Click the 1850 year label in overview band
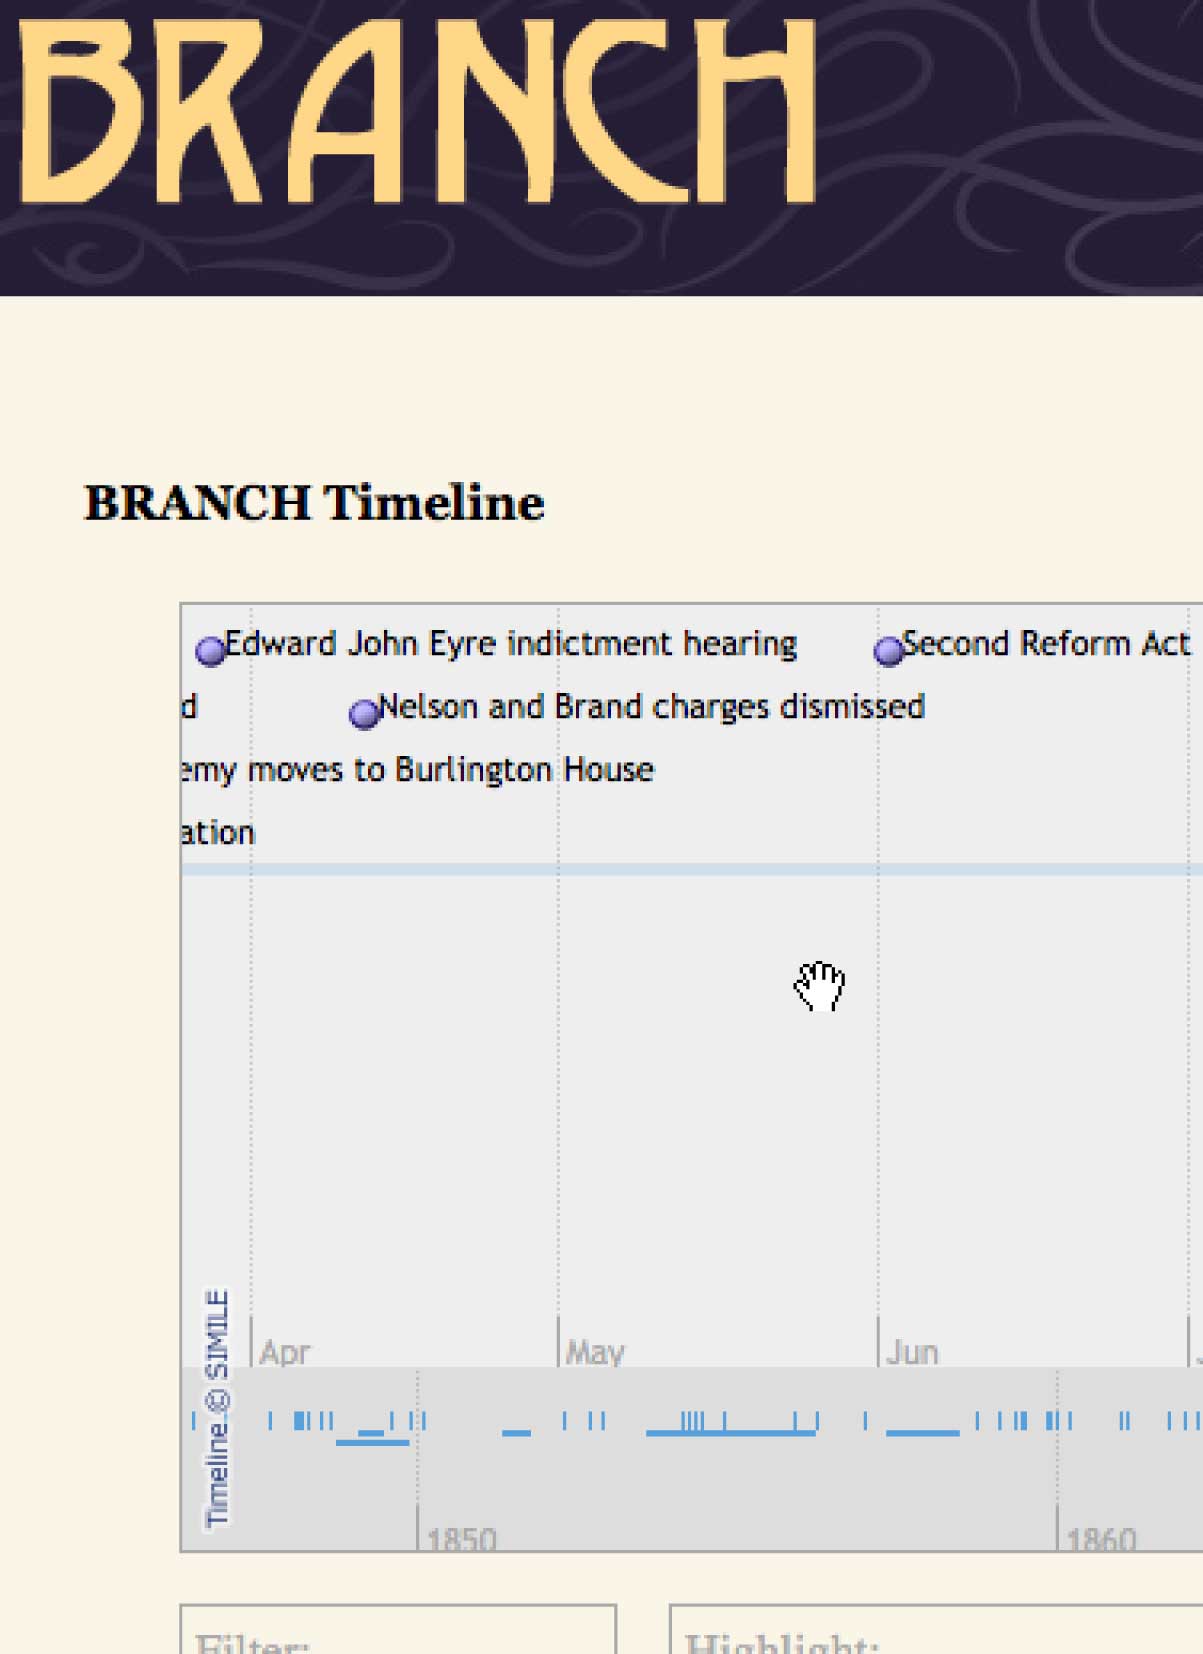This screenshot has height=1654, width=1203. [462, 1539]
